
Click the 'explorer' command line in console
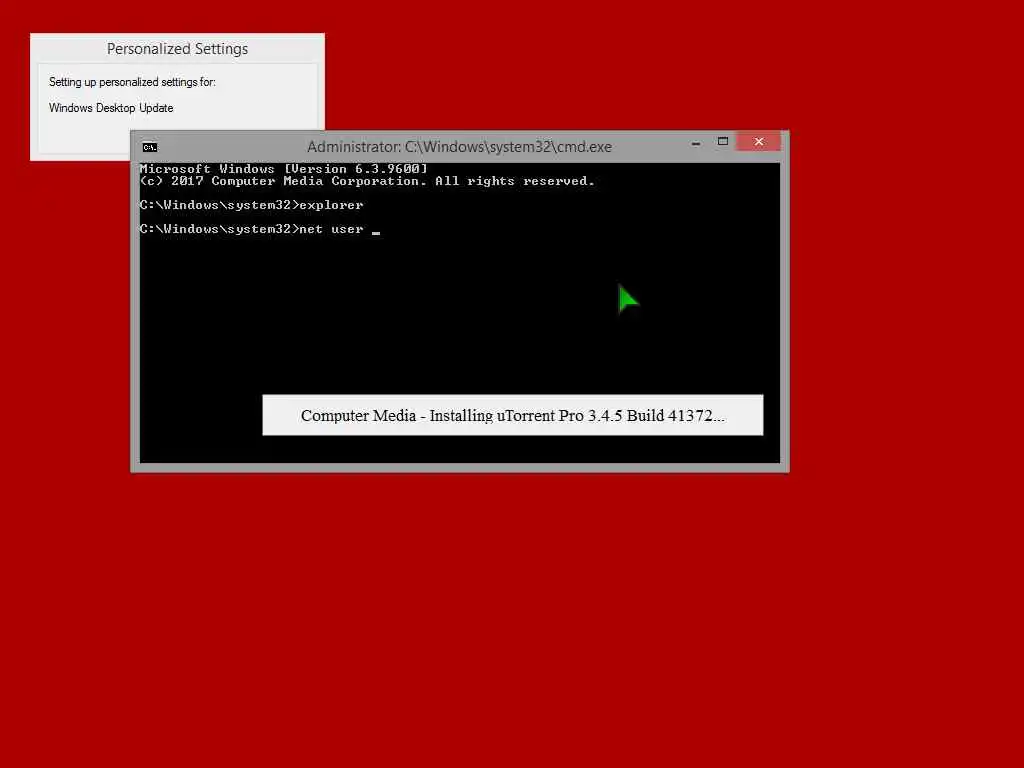click(x=251, y=205)
